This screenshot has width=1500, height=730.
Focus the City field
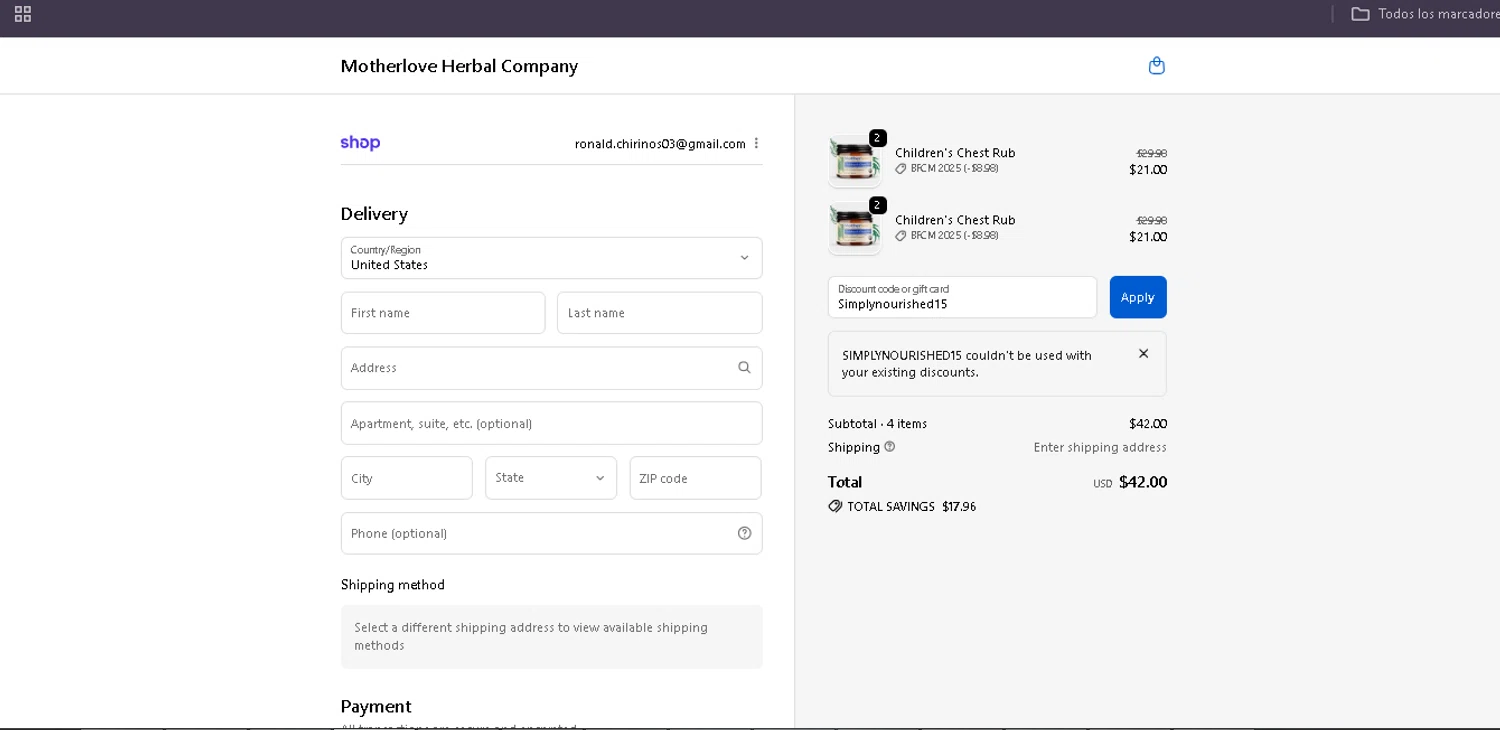tap(407, 478)
